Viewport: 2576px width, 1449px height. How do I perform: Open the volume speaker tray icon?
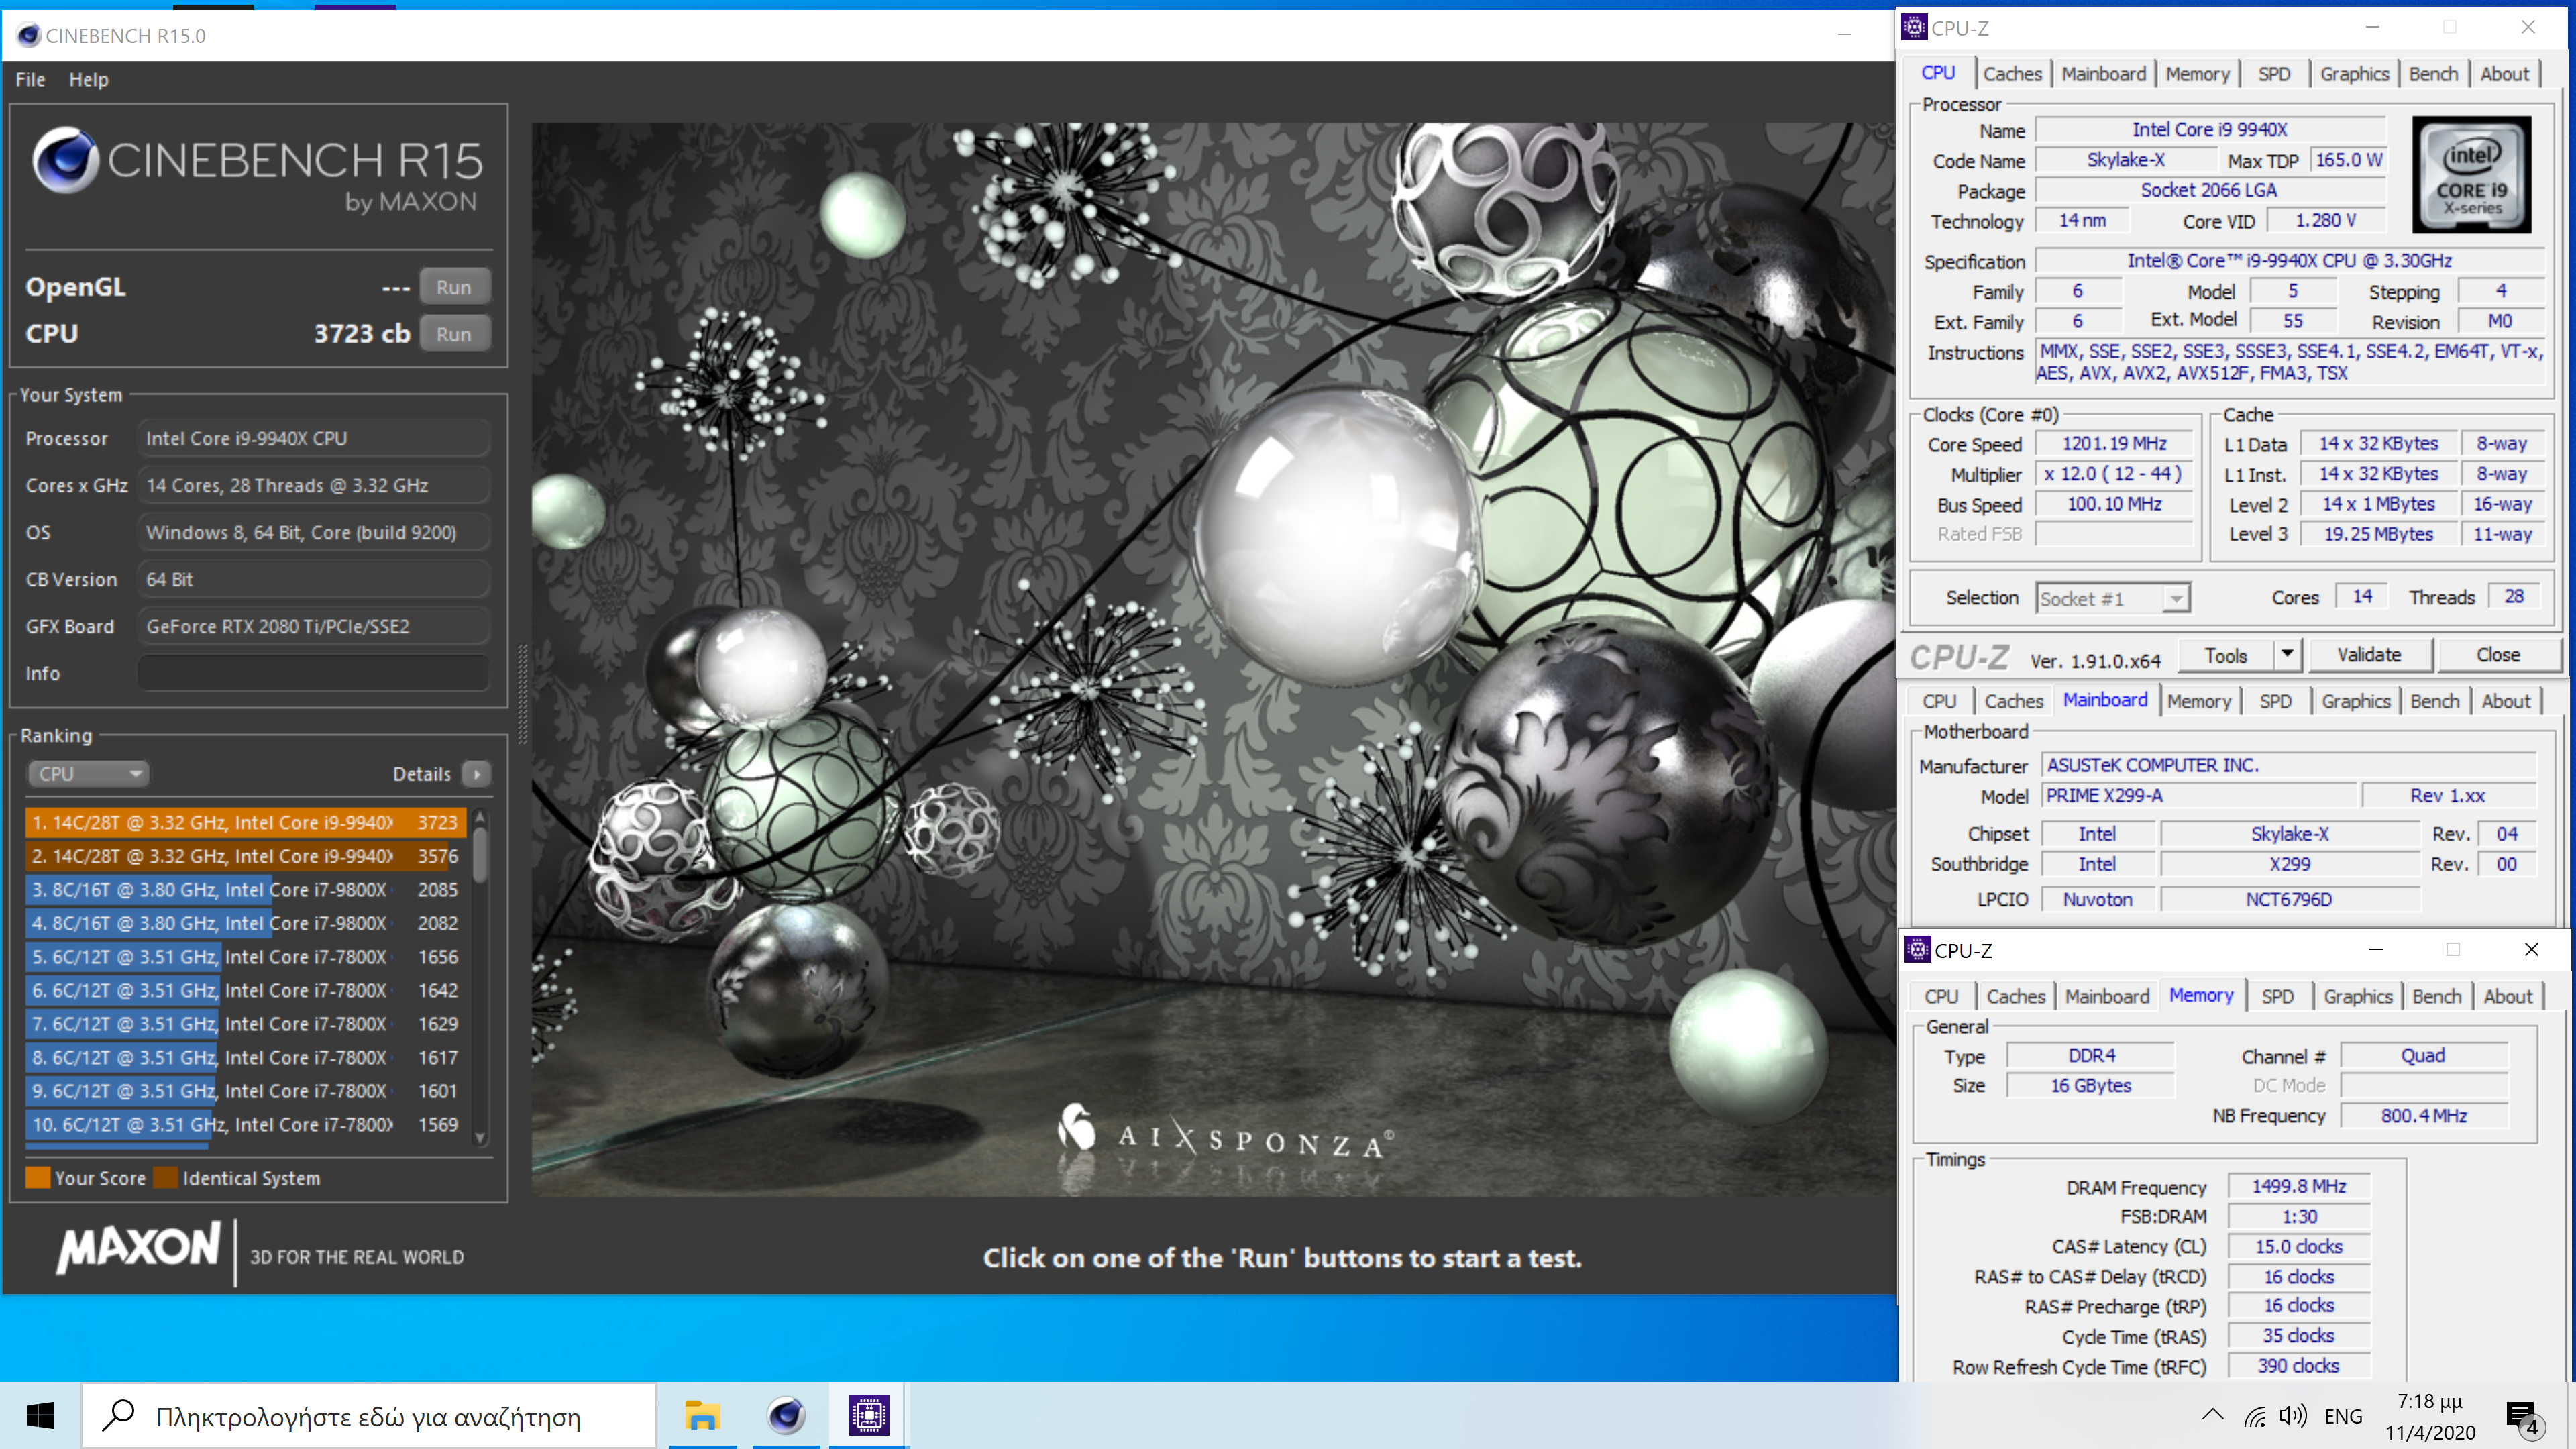coord(2293,1416)
